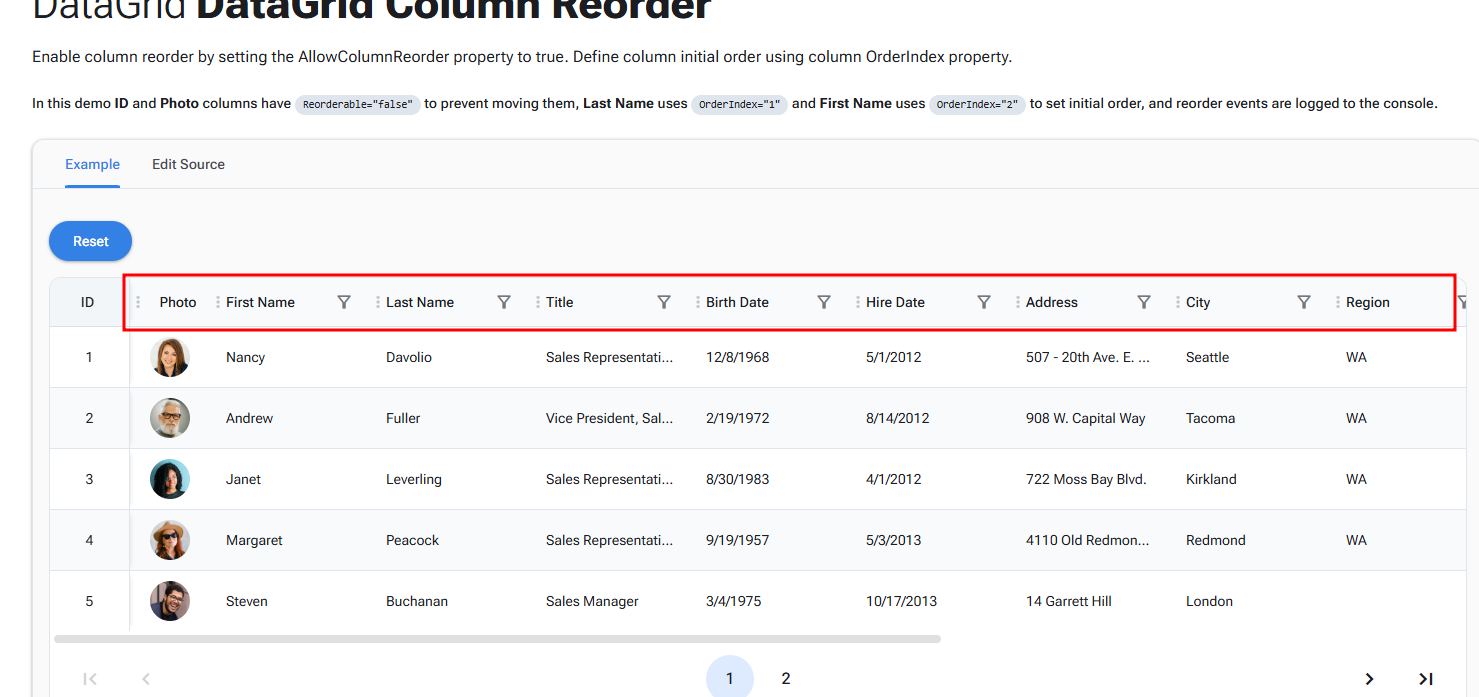1479x697 pixels.
Task: Open the Birth Date filter icon
Action: pos(824,302)
